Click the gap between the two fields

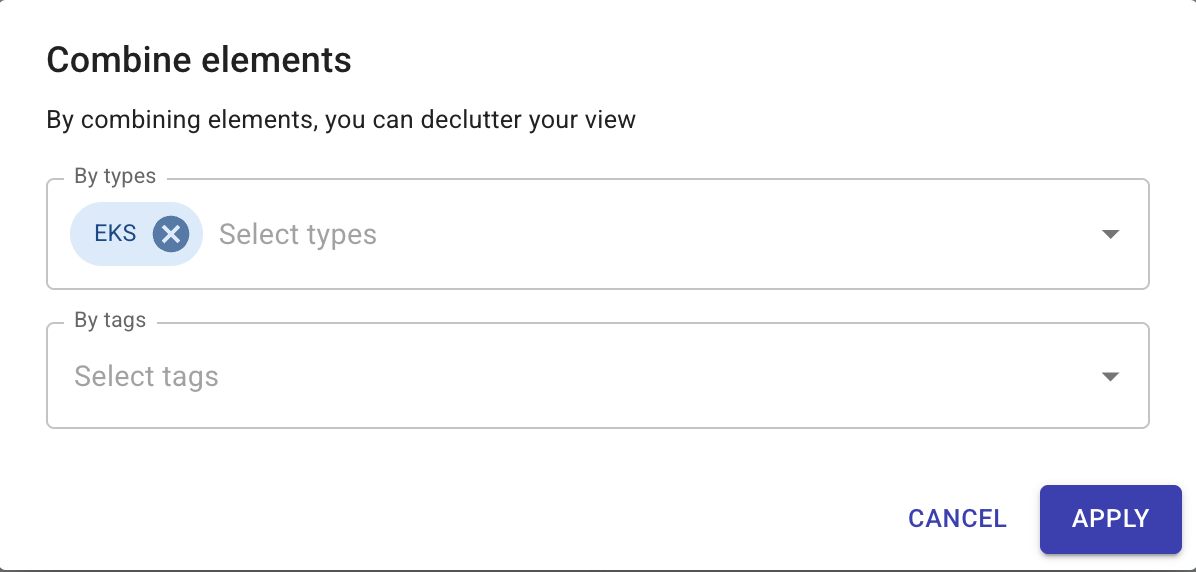click(598, 306)
